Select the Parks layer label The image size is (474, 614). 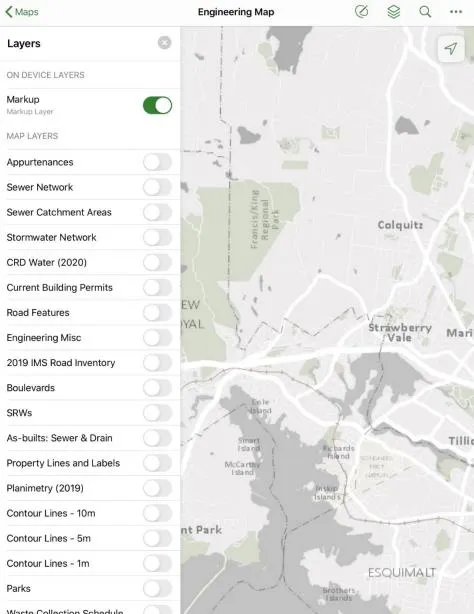tap(18, 588)
